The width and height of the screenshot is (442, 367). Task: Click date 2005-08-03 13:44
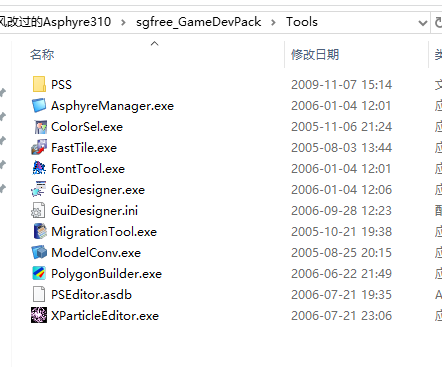coord(341,148)
